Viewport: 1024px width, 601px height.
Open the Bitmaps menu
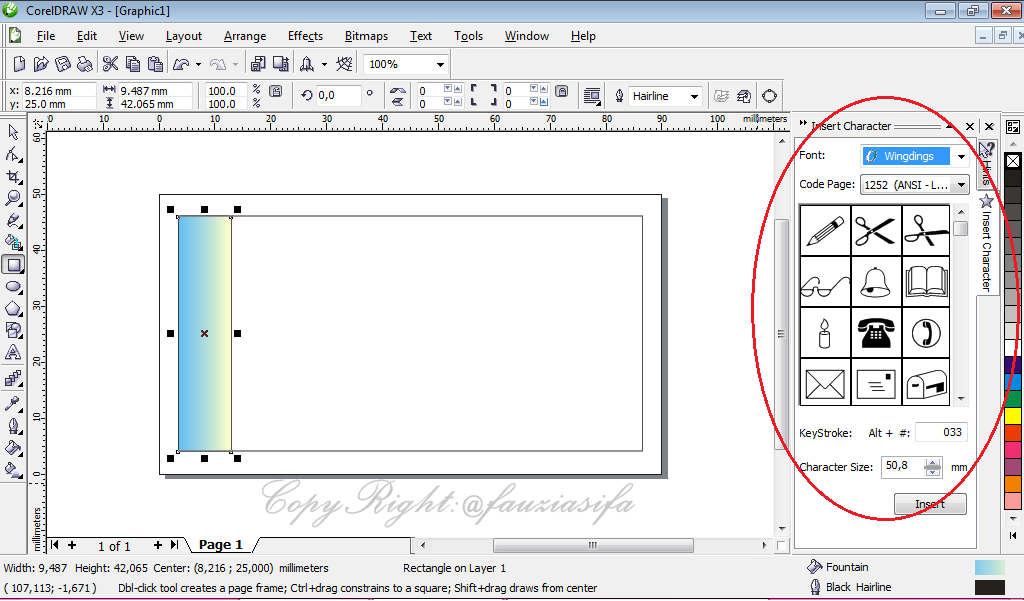coord(366,36)
